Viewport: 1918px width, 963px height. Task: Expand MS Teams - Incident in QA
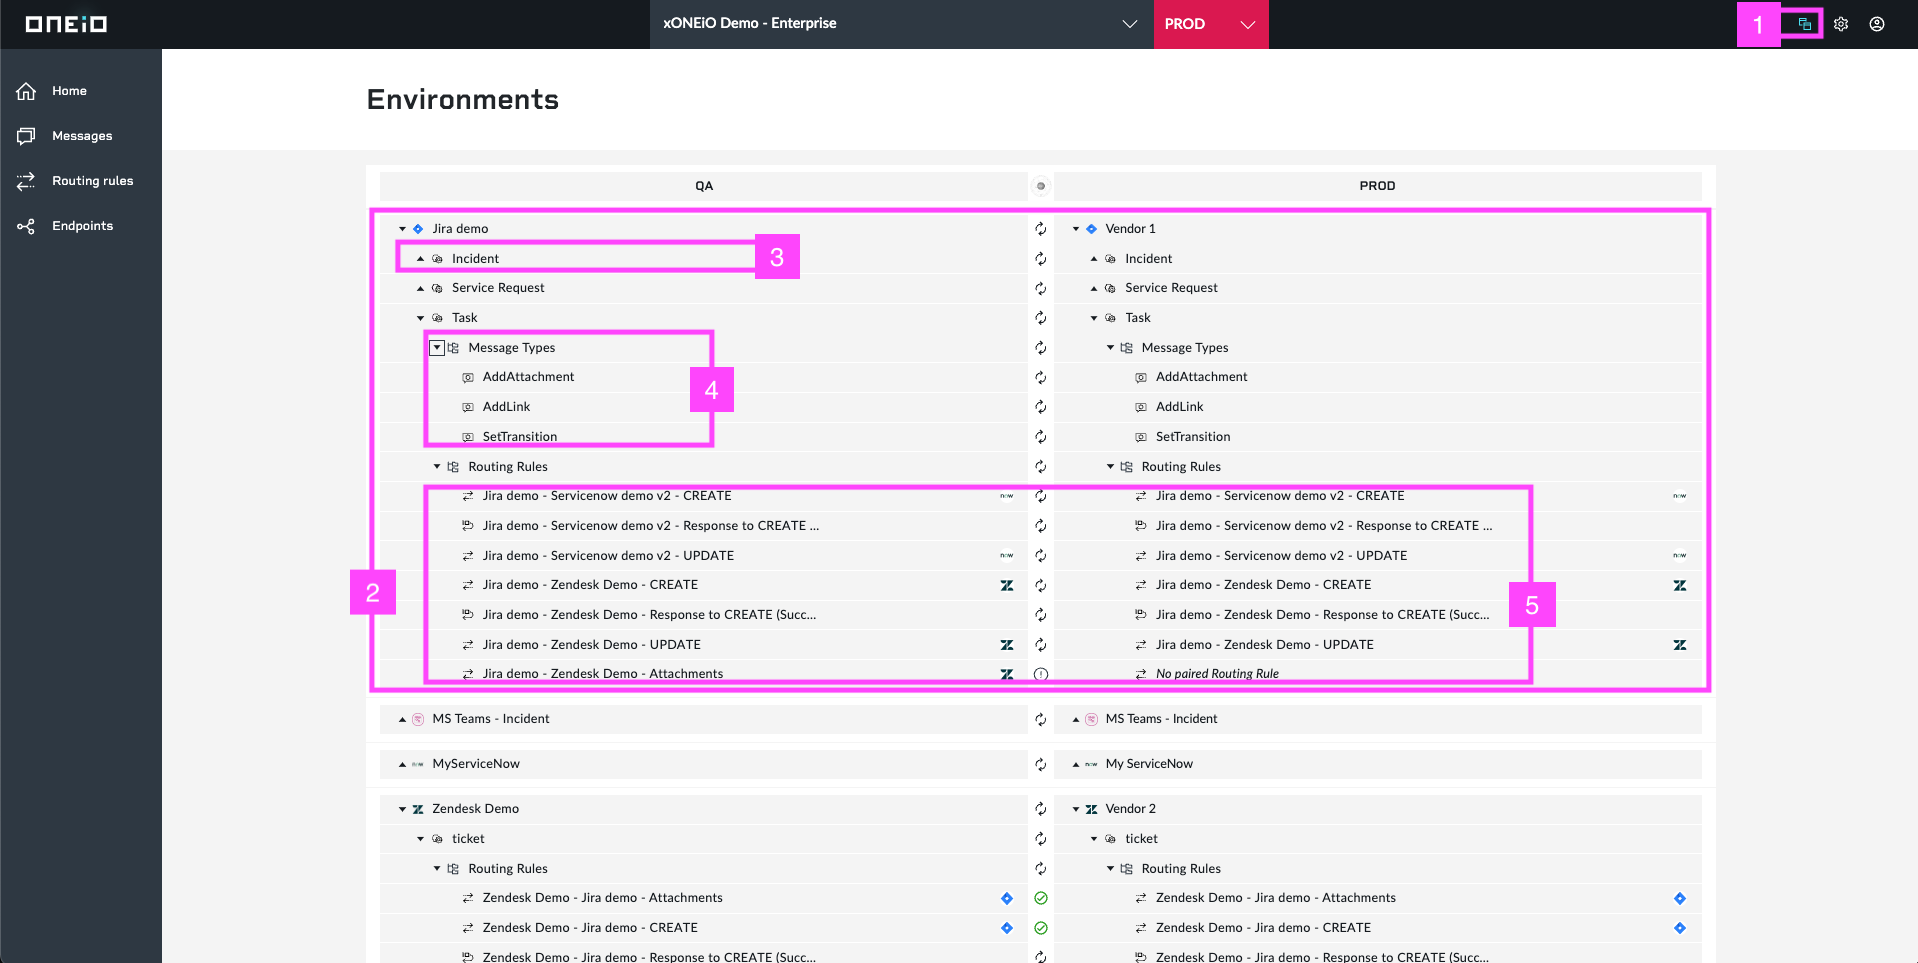(403, 719)
